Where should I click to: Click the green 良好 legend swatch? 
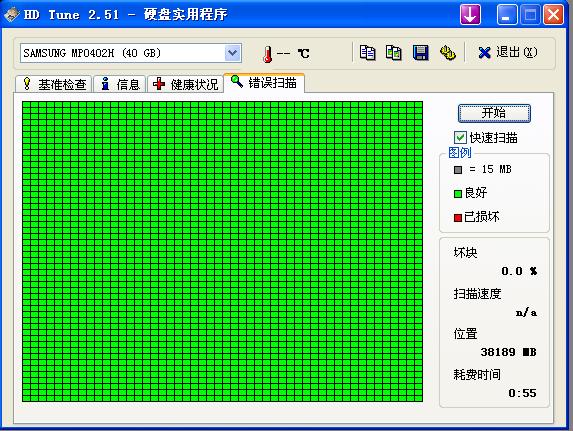point(458,194)
